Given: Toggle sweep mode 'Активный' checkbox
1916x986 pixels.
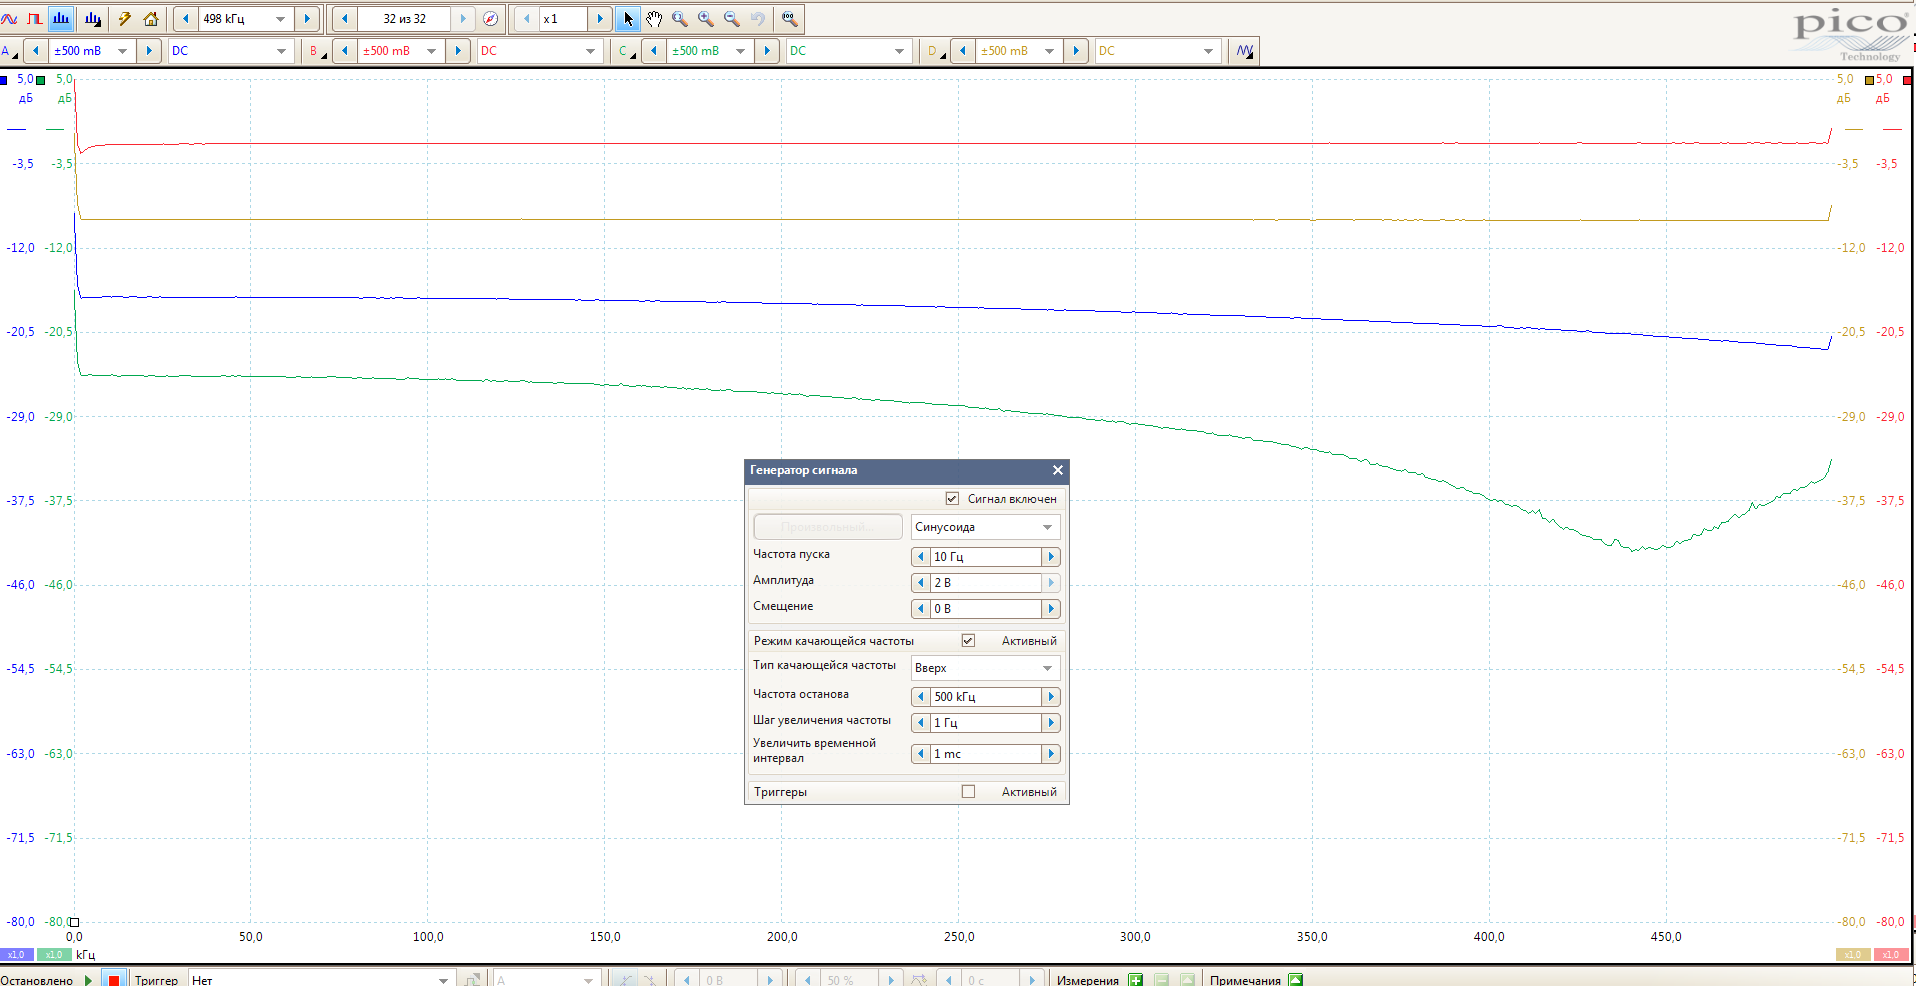Looking at the screenshot, I should click(968, 640).
